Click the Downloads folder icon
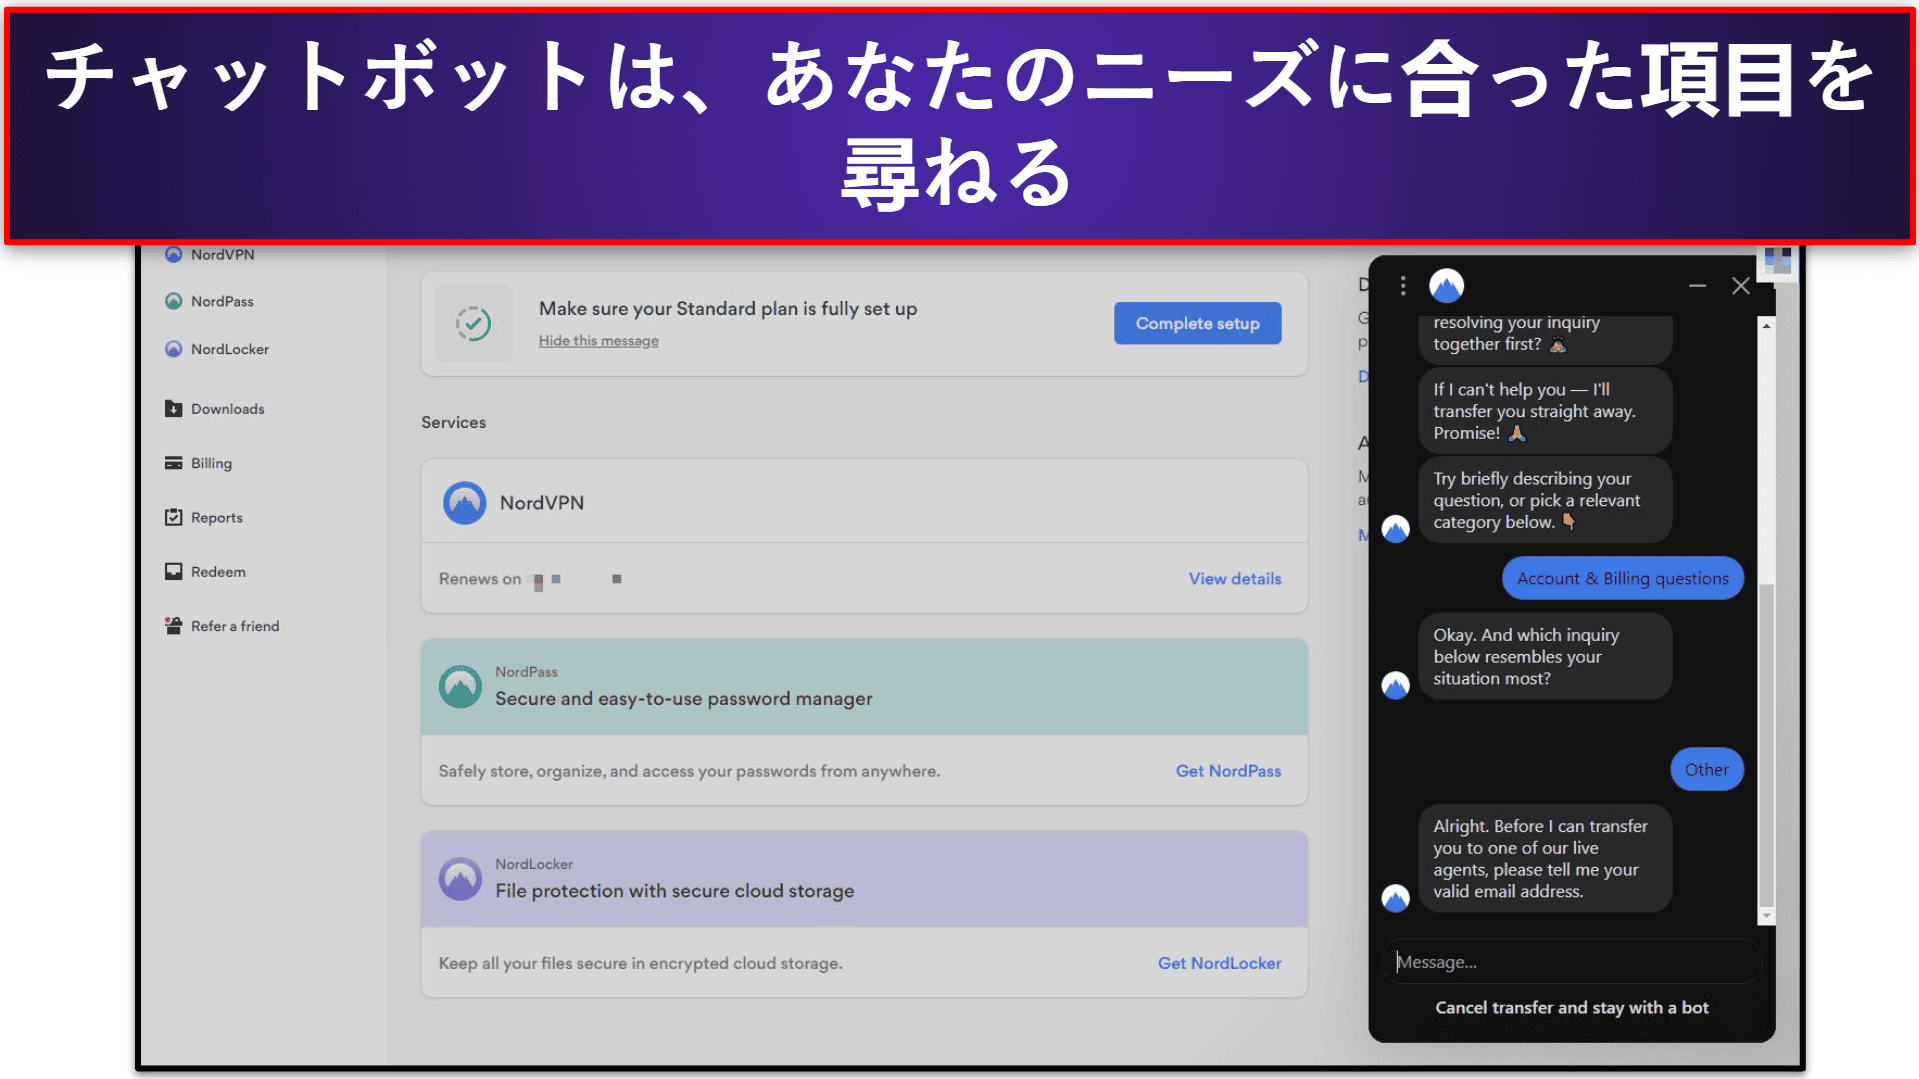Viewport: 1919px width, 1079px height. (173, 409)
